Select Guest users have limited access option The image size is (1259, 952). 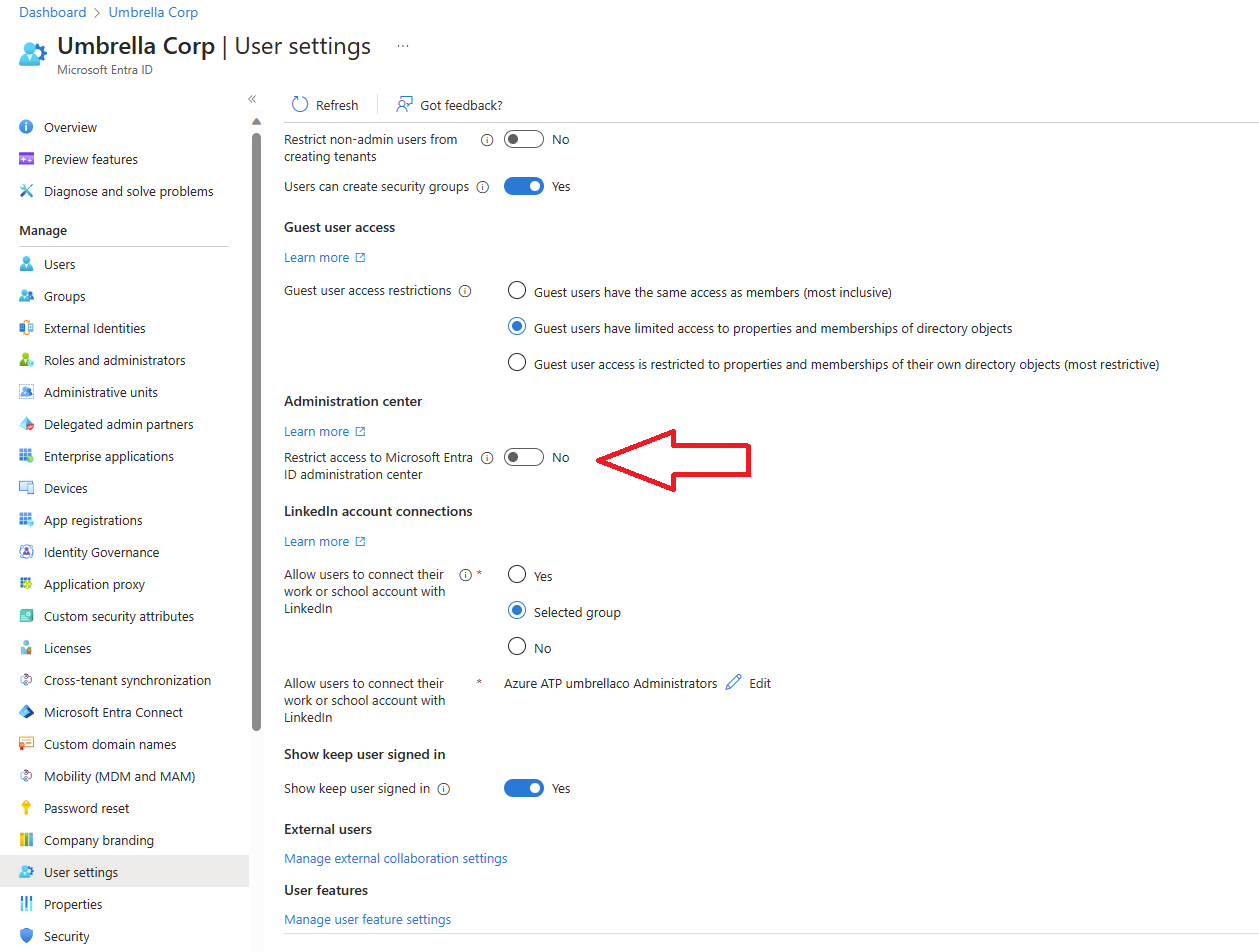tap(517, 327)
